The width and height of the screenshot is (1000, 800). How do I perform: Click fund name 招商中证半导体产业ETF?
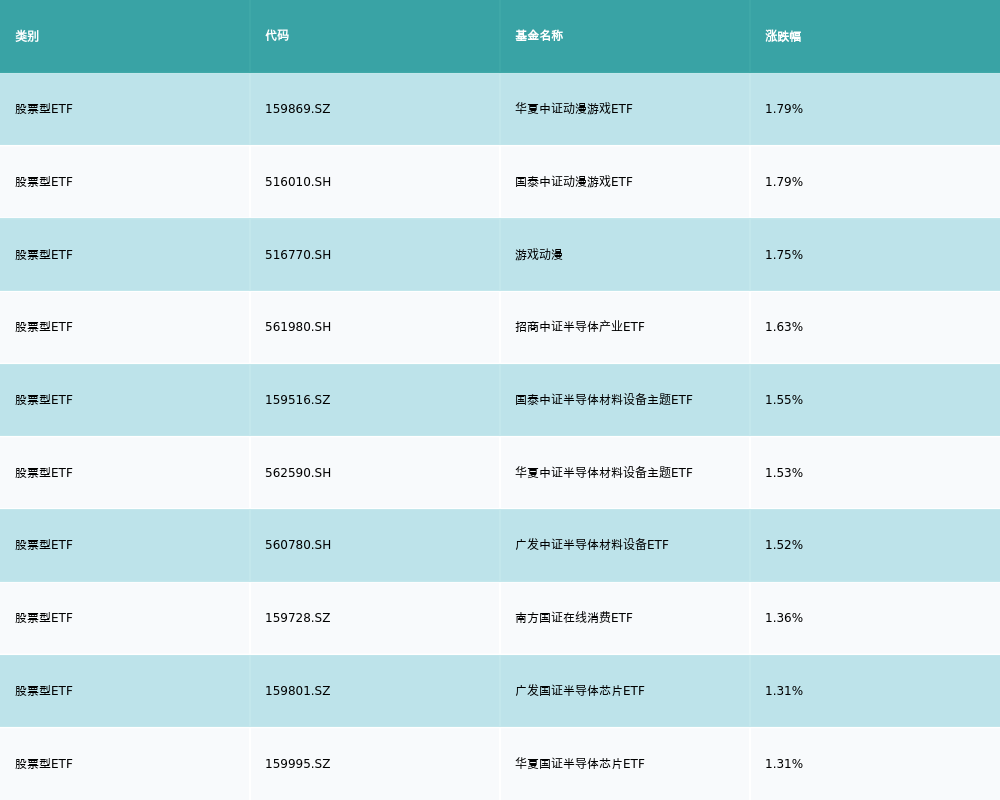580,327
